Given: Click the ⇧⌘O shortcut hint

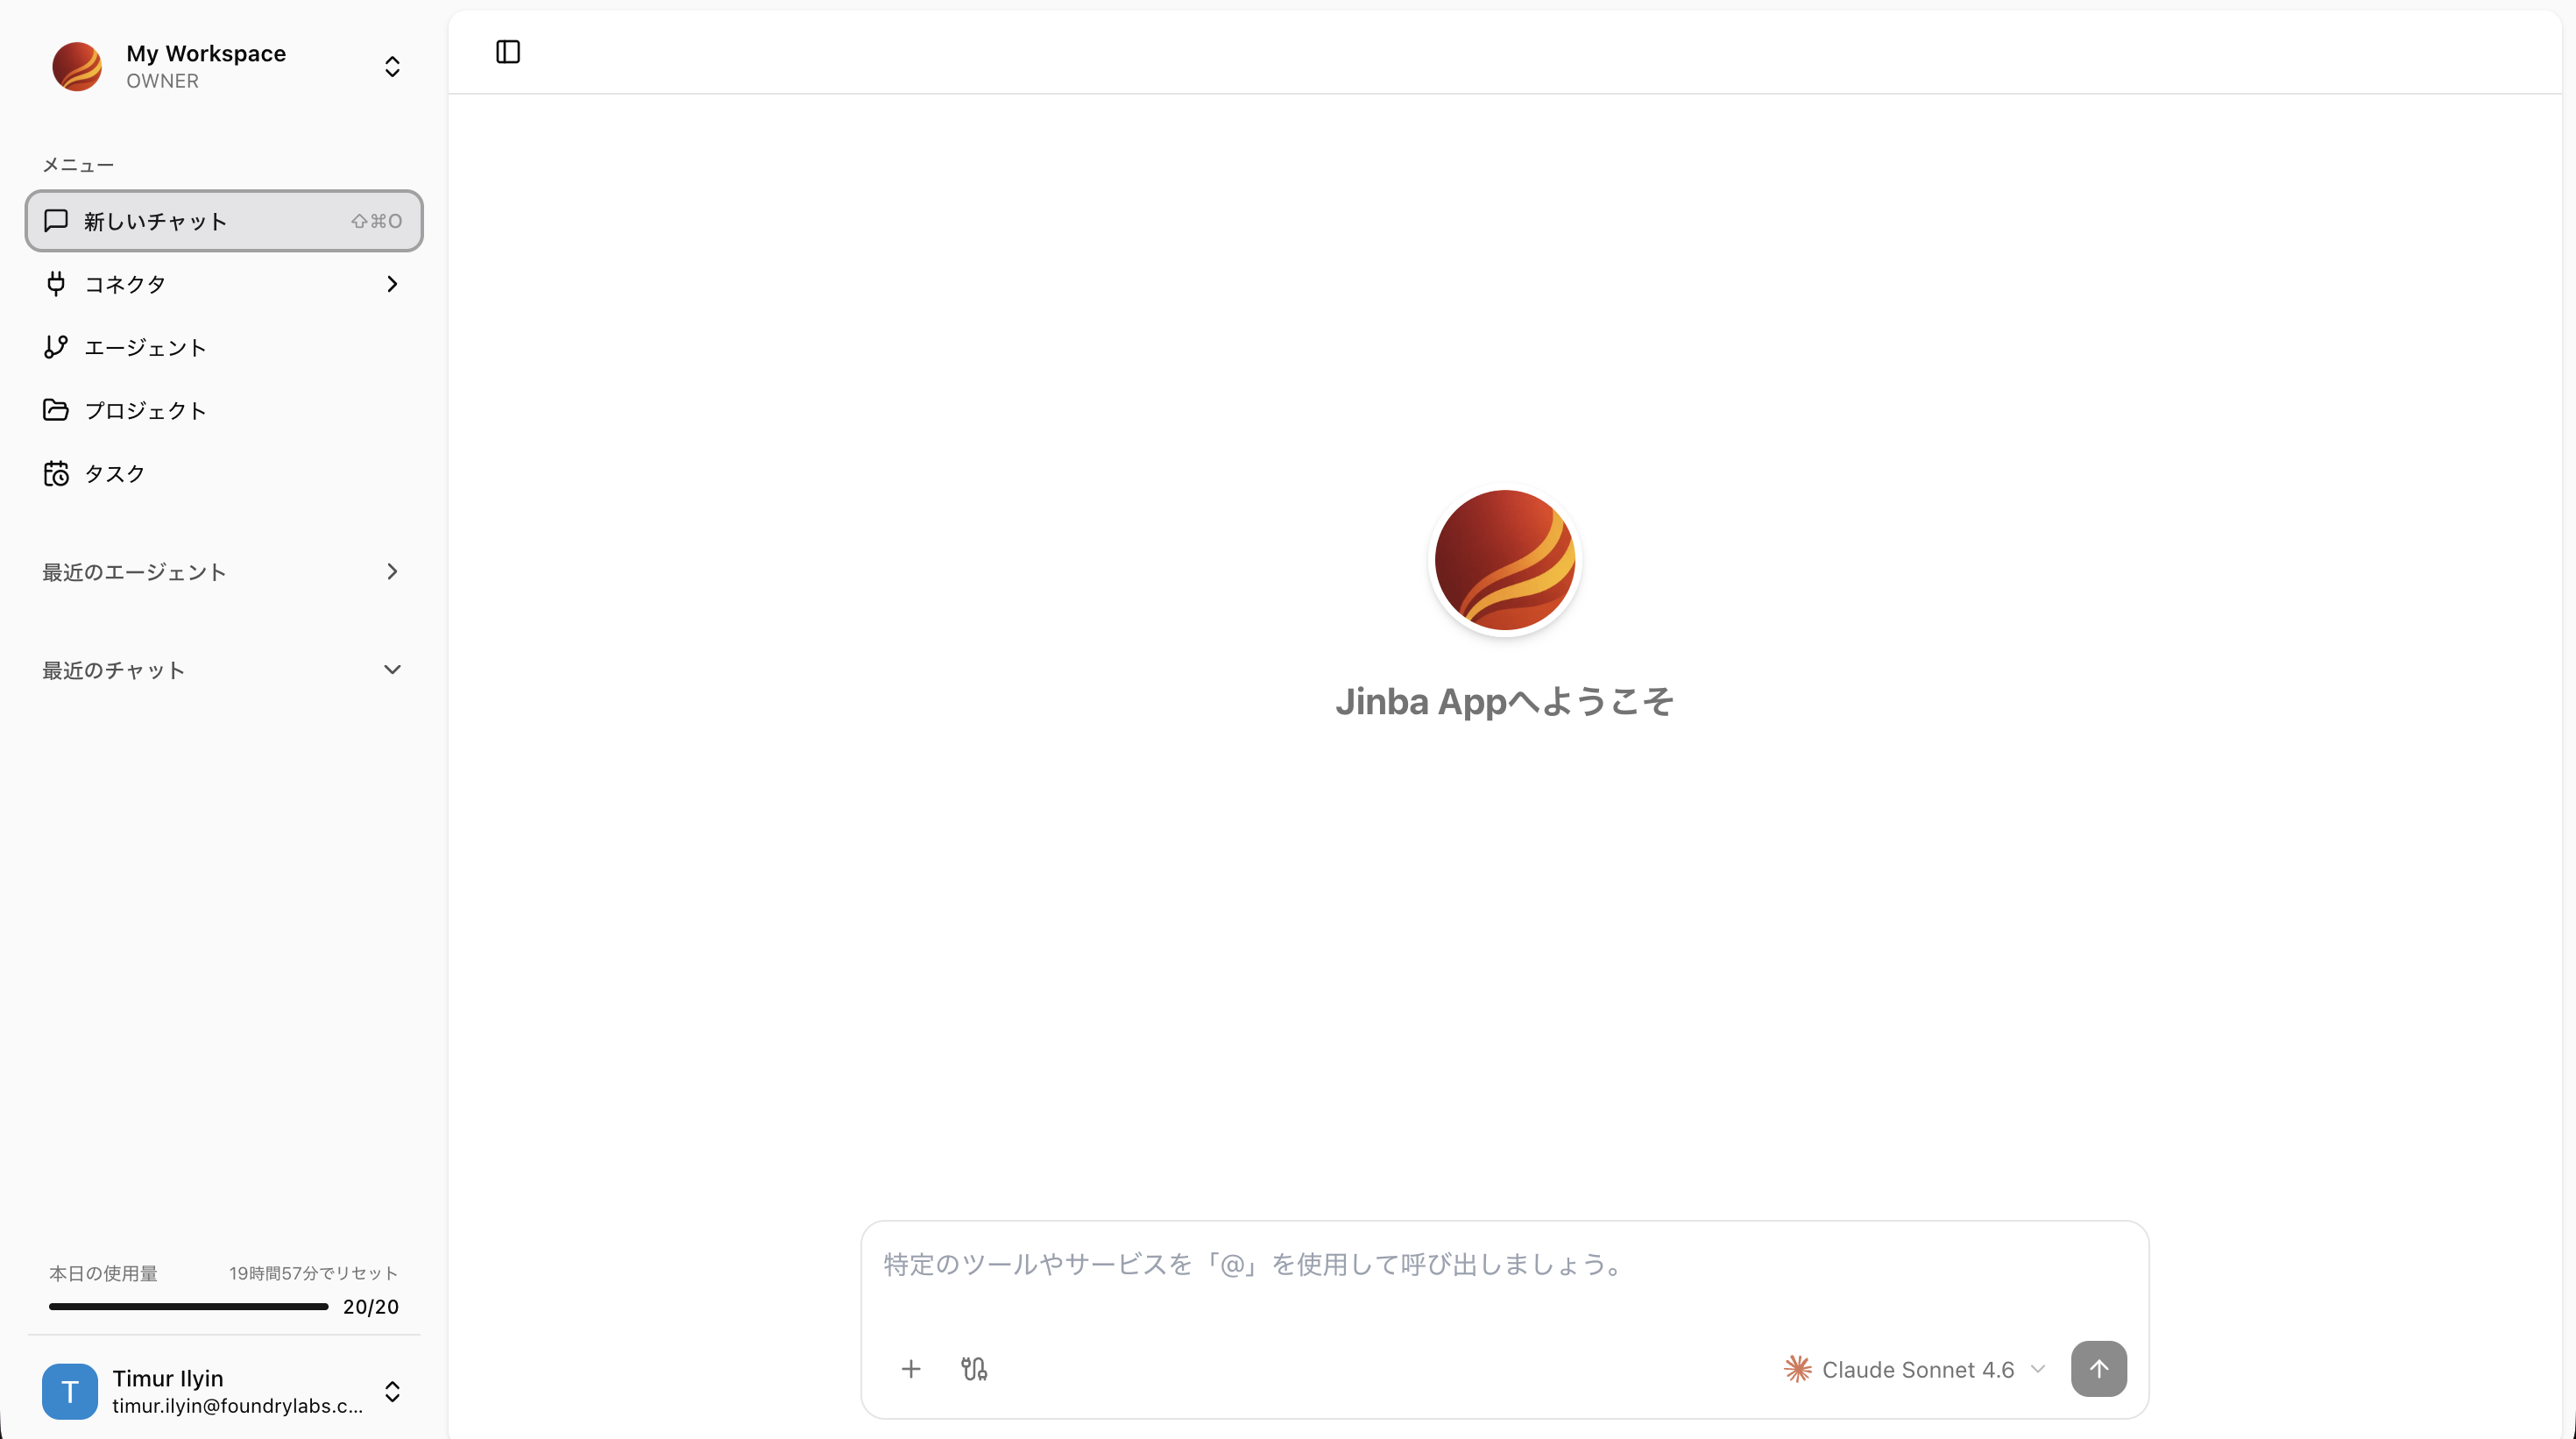Looking at the screenshot, I should point(376,221).
